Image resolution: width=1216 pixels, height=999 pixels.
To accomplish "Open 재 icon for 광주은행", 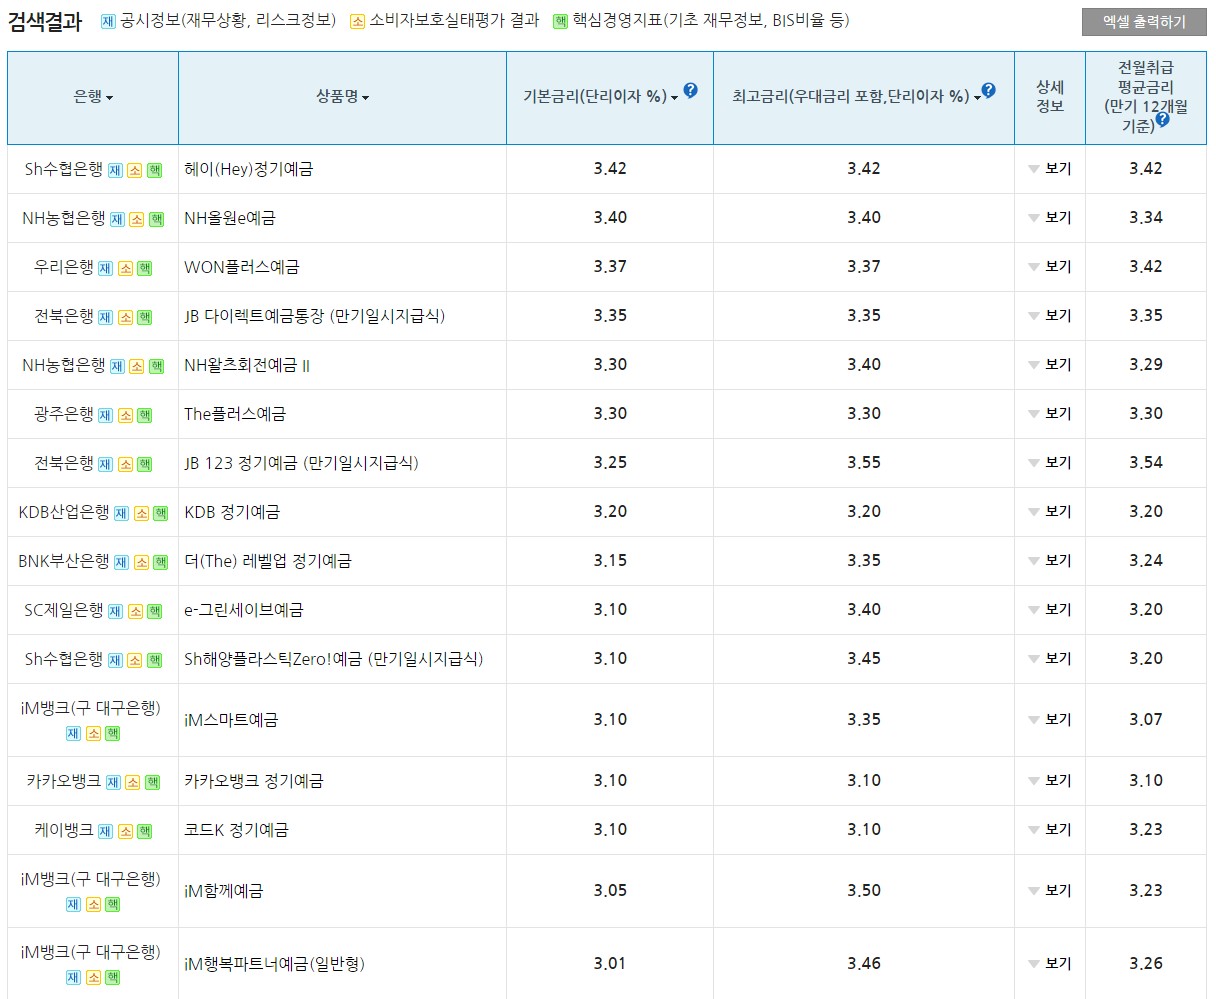I will (x=106, y=415).
